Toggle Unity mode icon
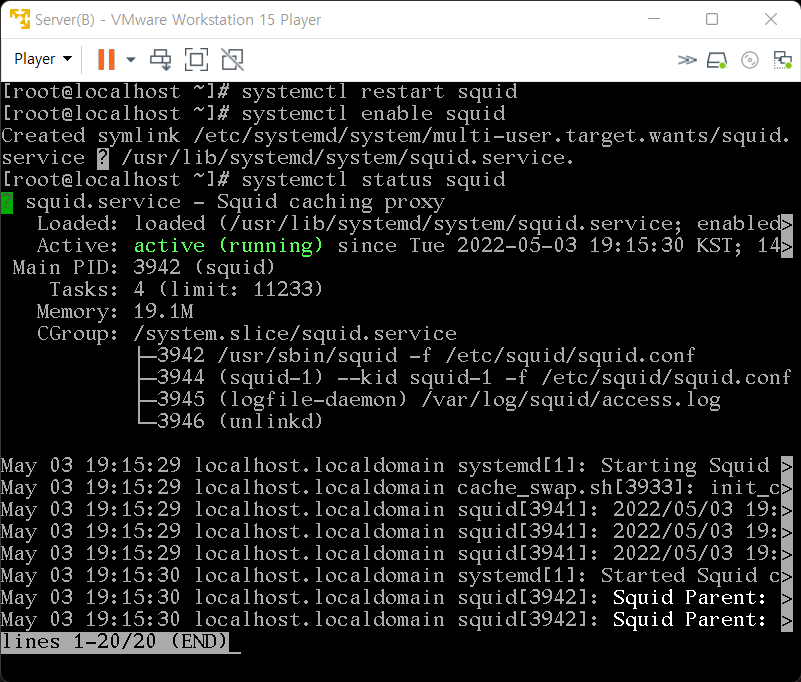This screenshot has height=682, width=801. click(x=232, y=59)
